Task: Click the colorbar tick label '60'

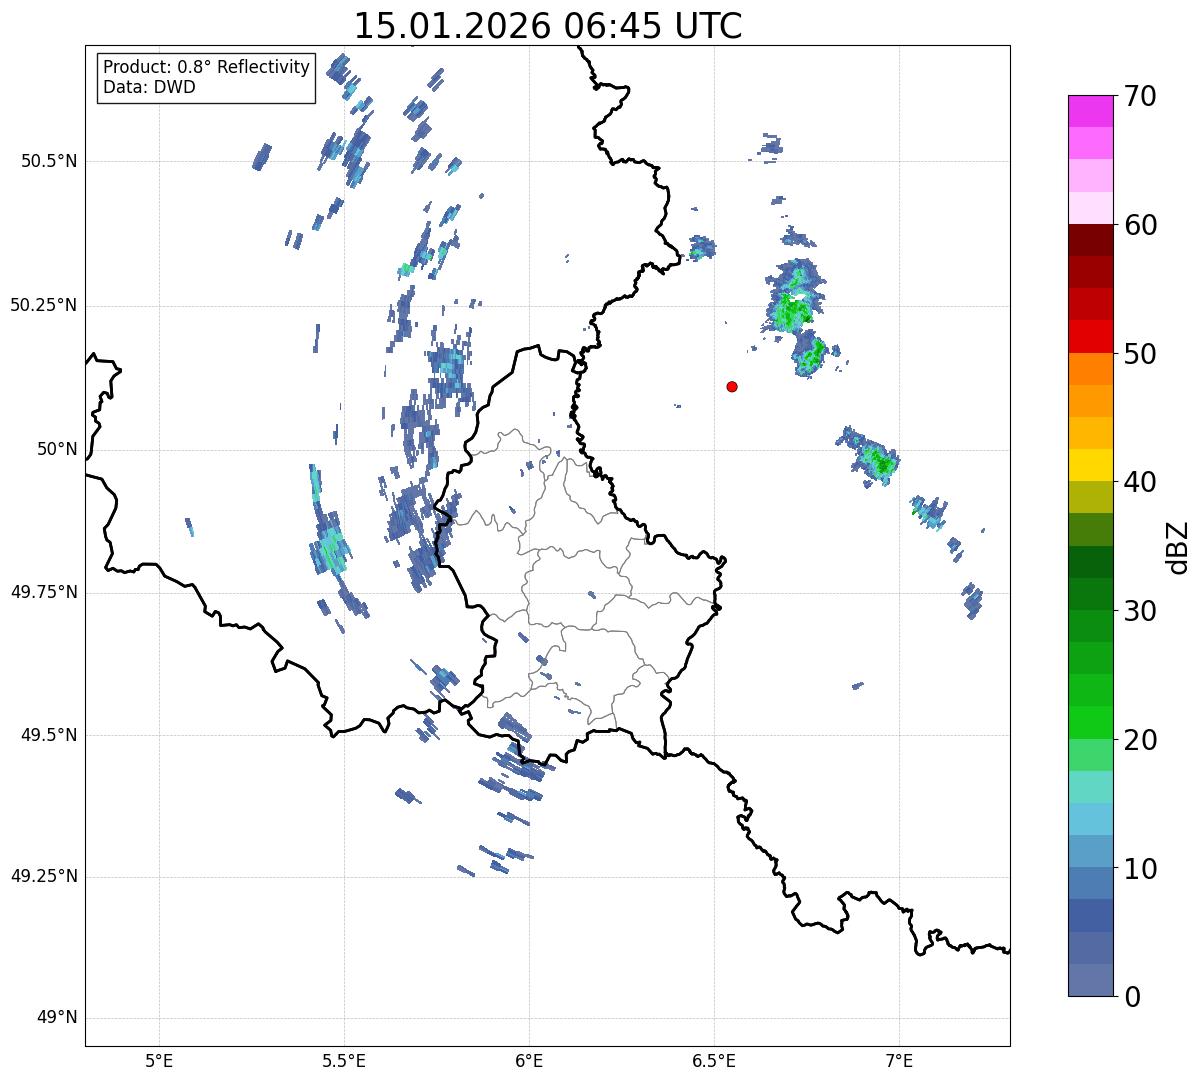Action: 1140,225
